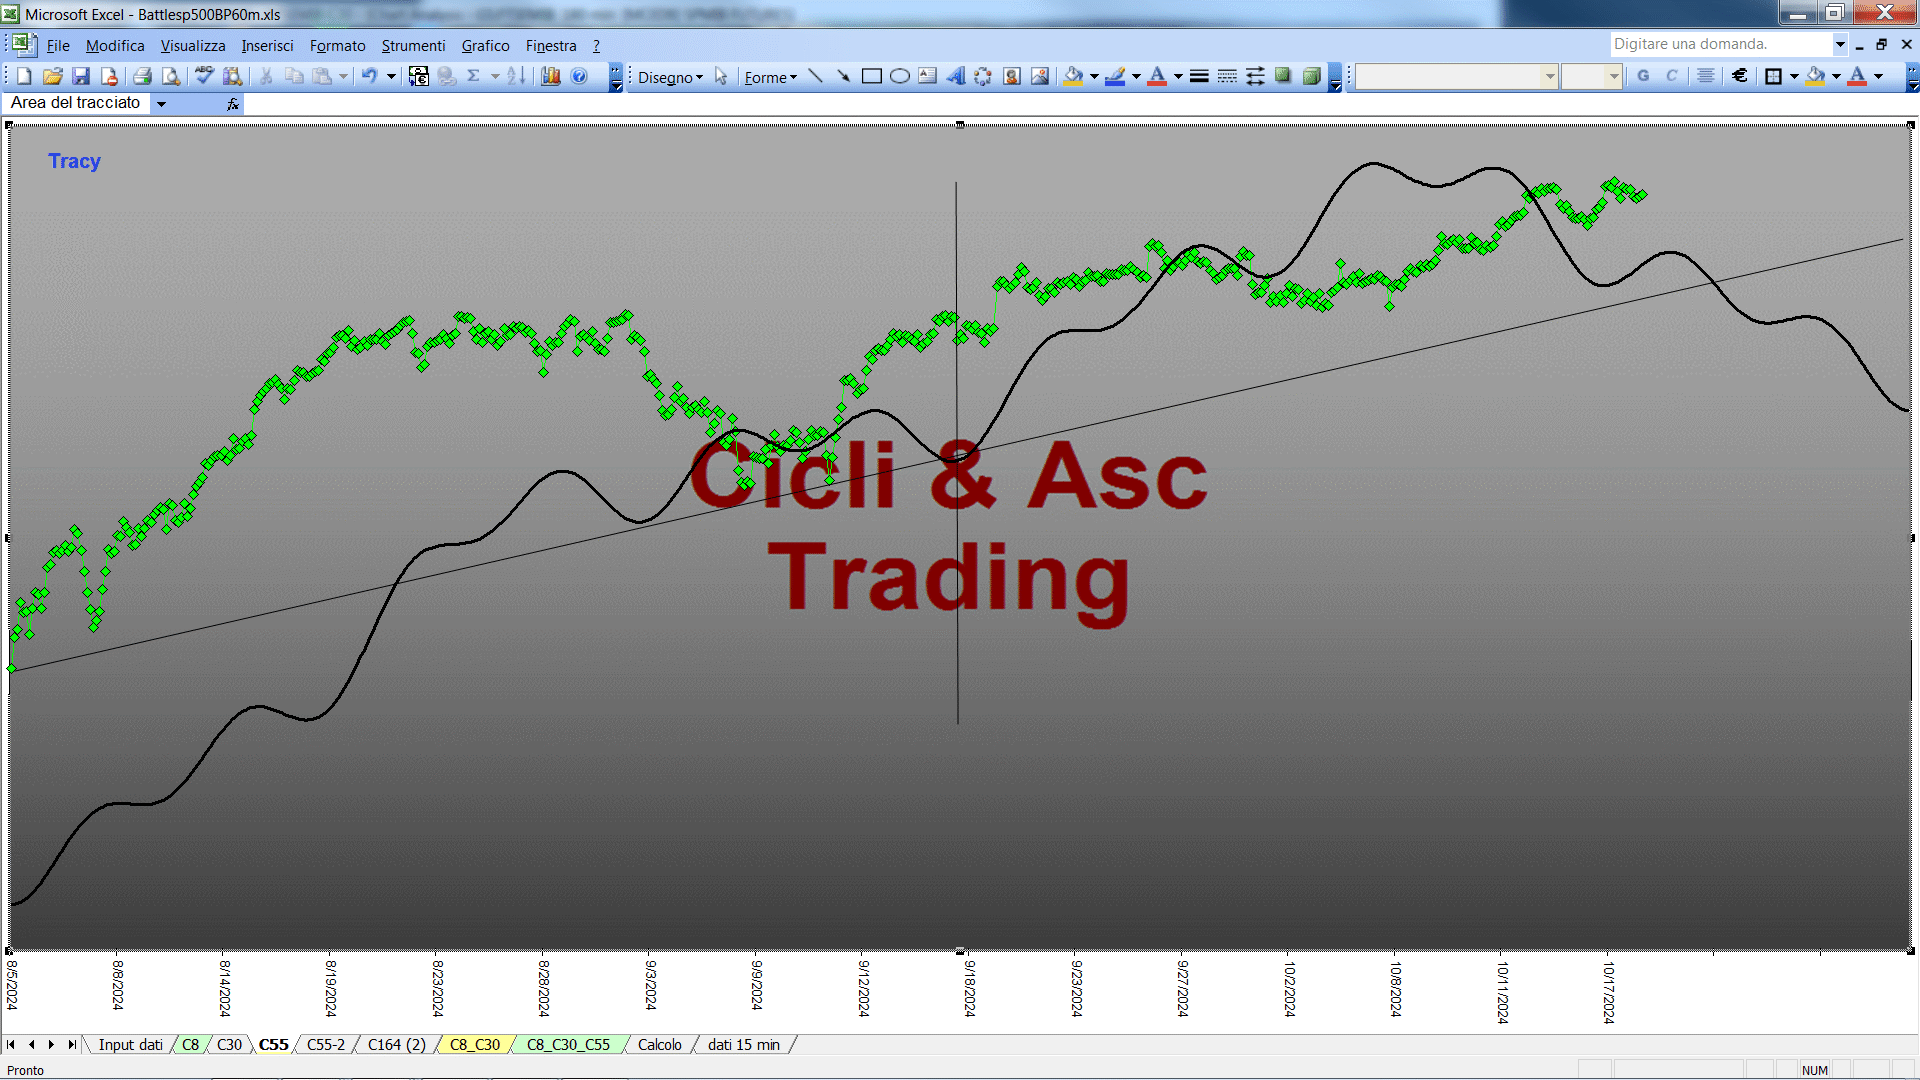Expand the Name Box dropdown arrow
1920x1080 pixels.
click(x=161, y=103)
